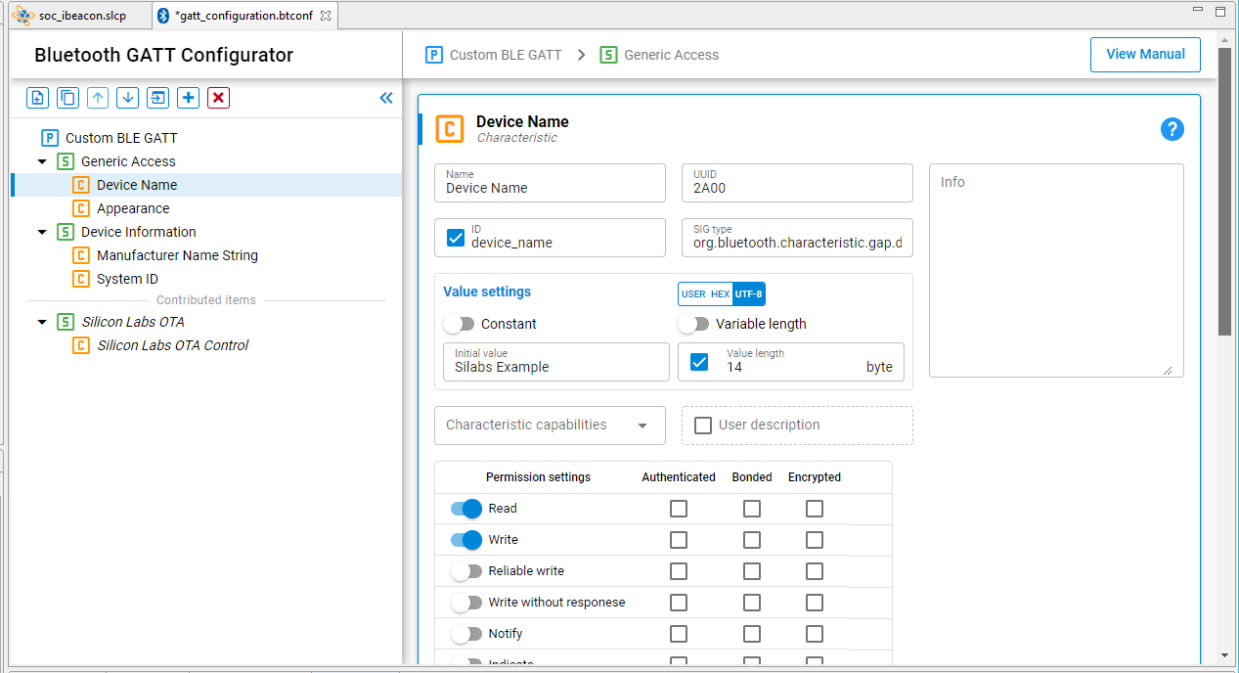Screen dimensions: 1239x673
Task: Click the move up arrow icon
Action: [97, 97]
